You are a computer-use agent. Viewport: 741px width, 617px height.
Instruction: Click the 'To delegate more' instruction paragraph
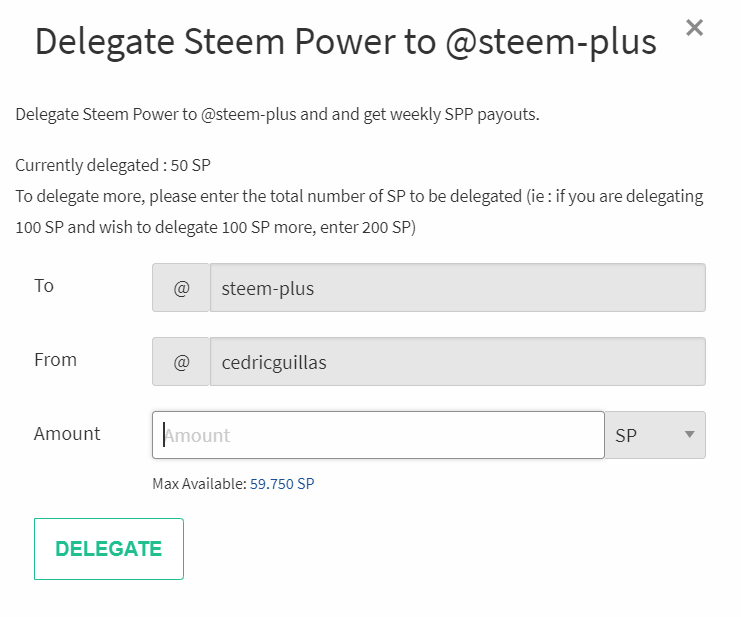point(359,197)
